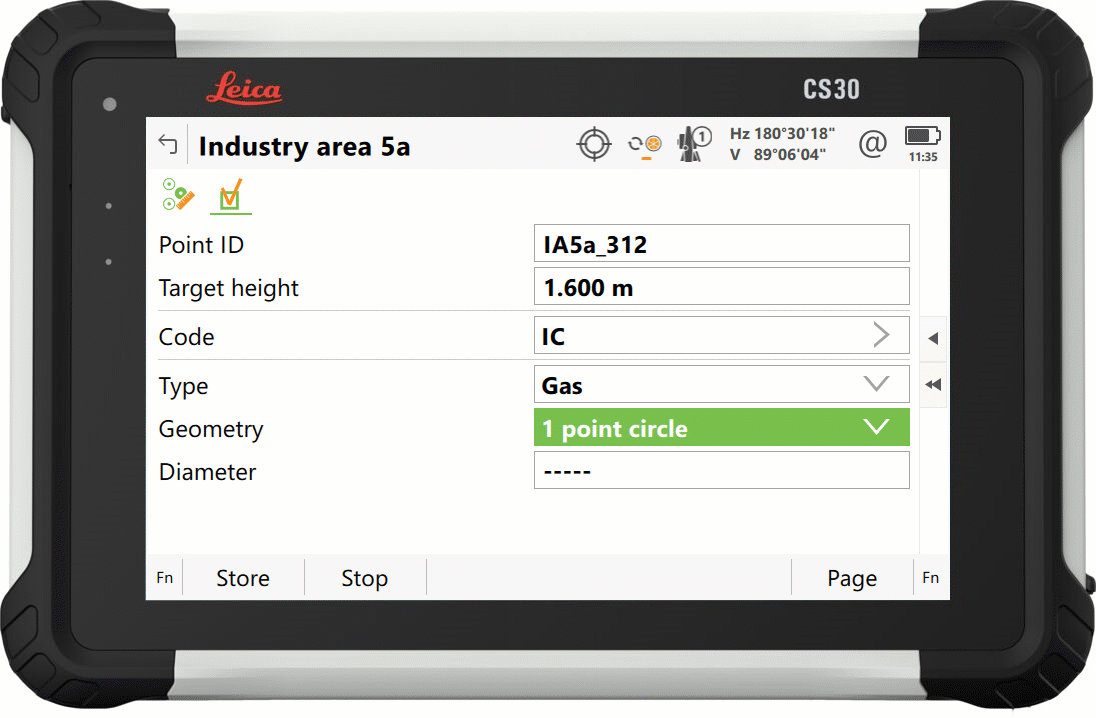Click the target aiming crosshair status icon
This screenshot has height=718, width=1096.
[x=594, y=143]
